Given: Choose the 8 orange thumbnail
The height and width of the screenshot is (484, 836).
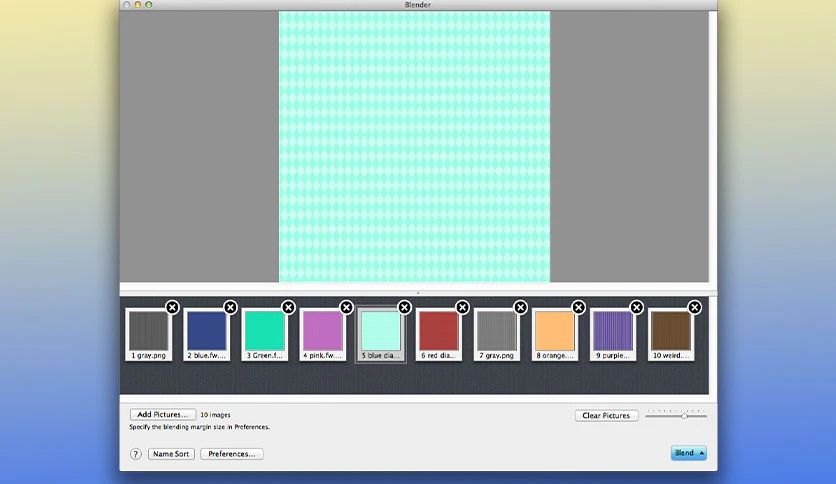Looking at the screenshot, I should (x=555, y=334).
